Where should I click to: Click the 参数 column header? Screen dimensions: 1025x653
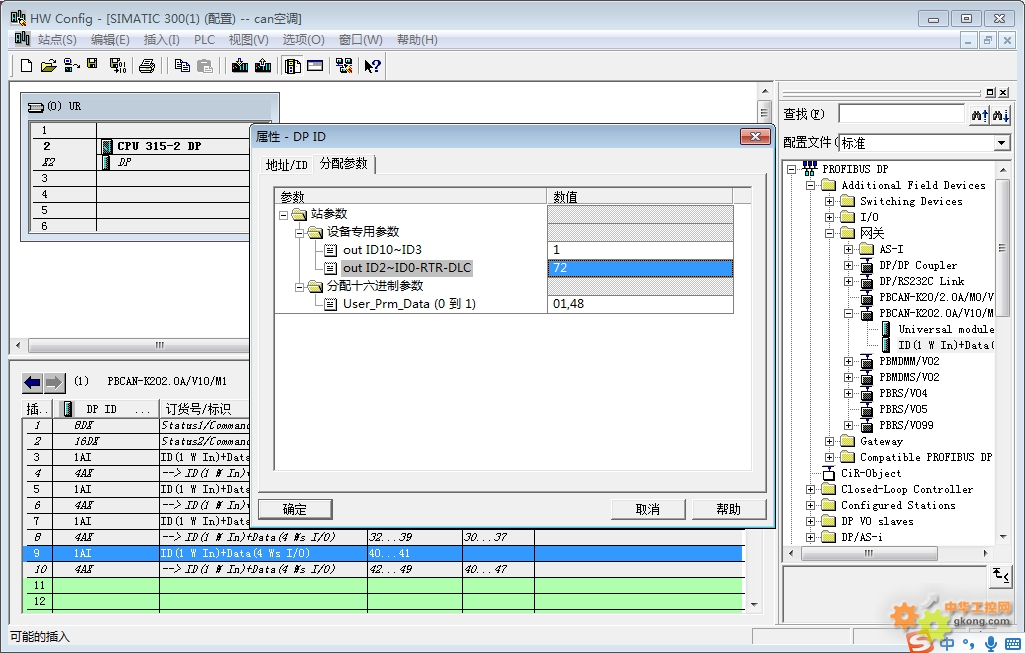(411, 197)
